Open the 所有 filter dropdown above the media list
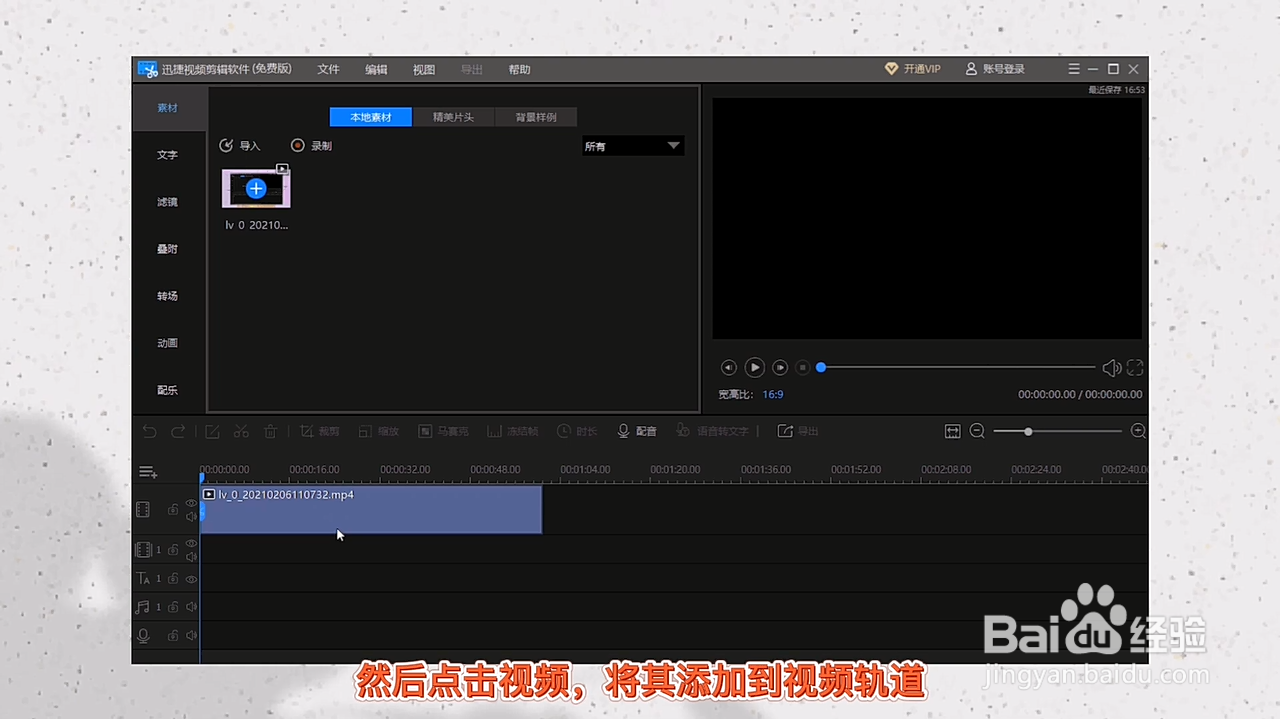The width and height of the screenshot is (1280, 719). 632,146
